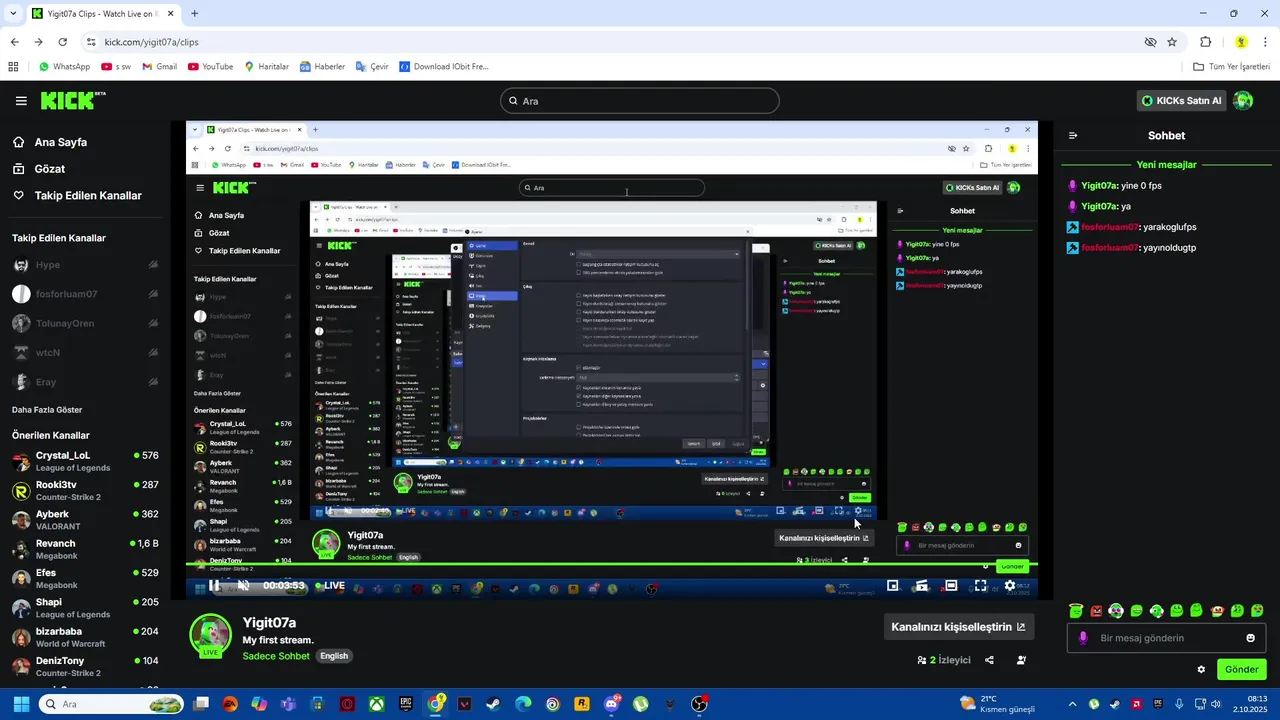
Task: Click the follow user icon beside share
Action: (1021, 660)
